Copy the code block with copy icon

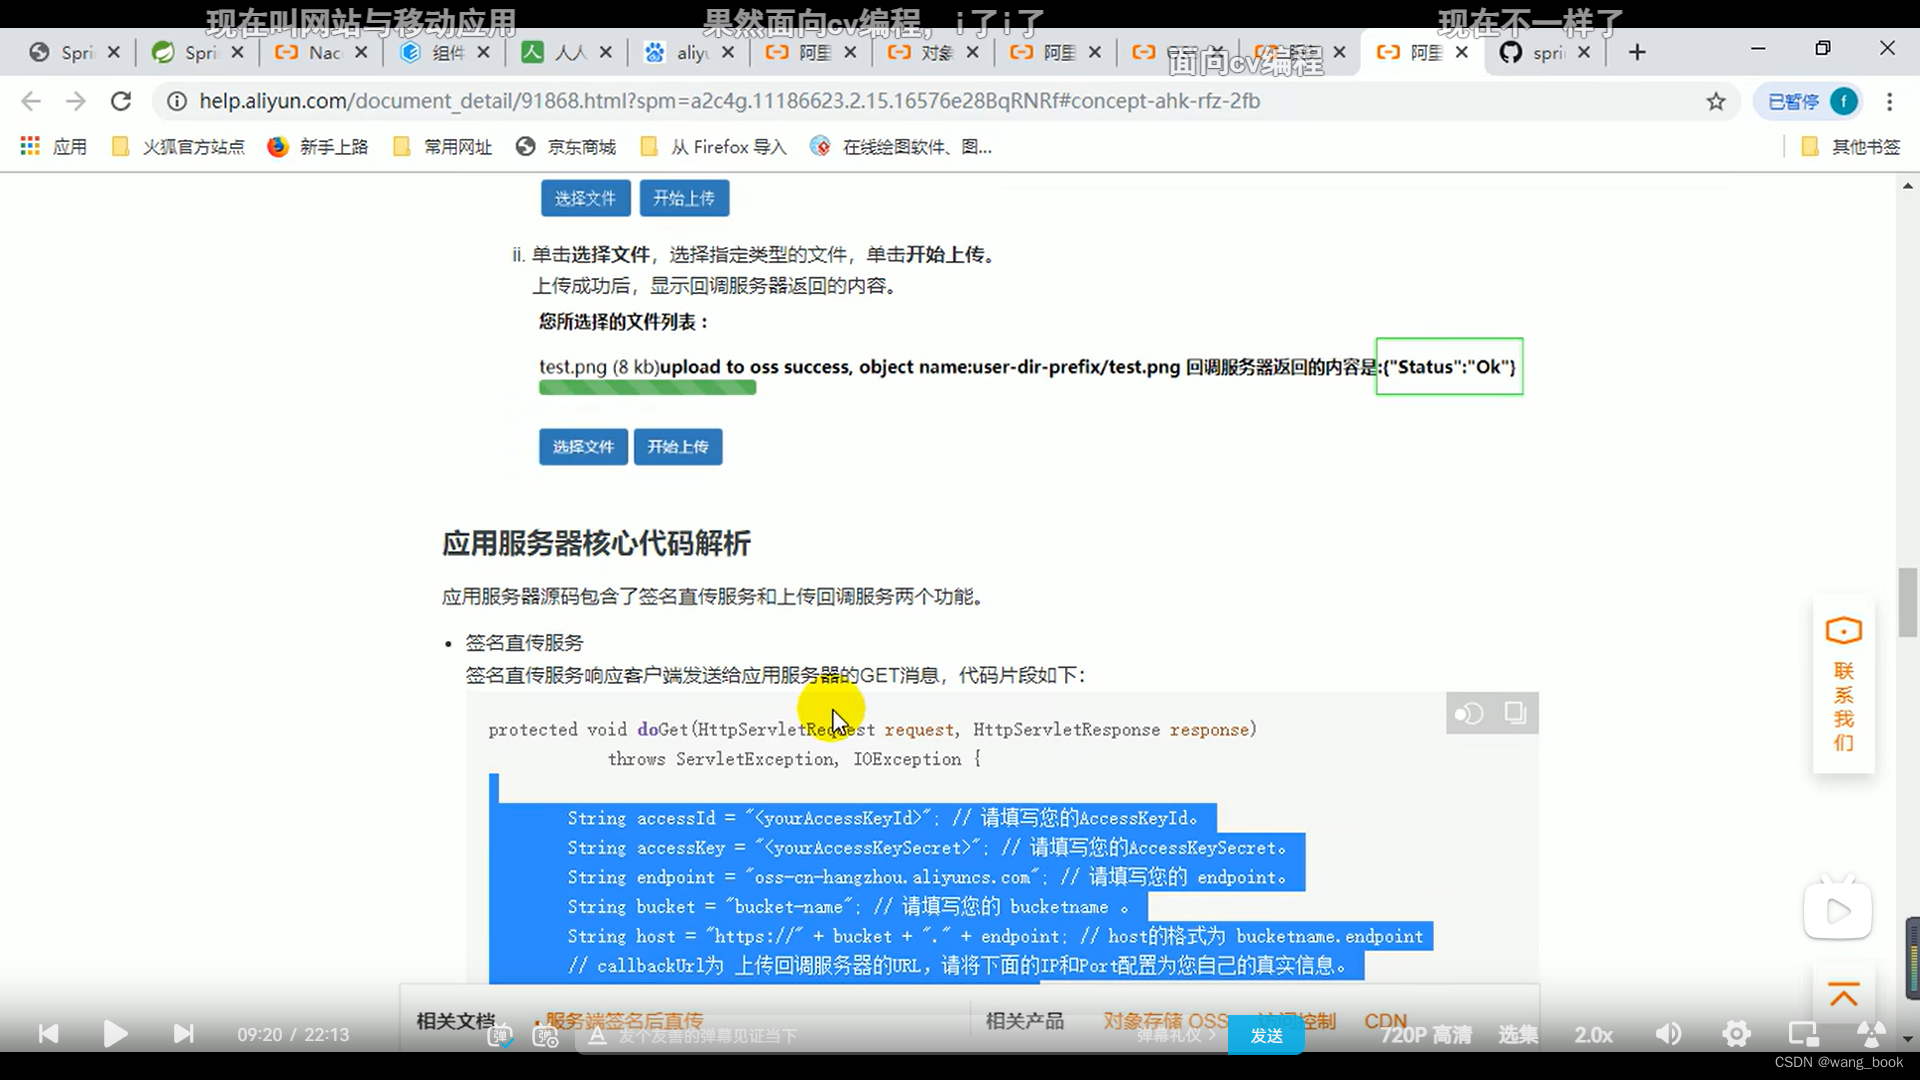(x=1515, y=713)
